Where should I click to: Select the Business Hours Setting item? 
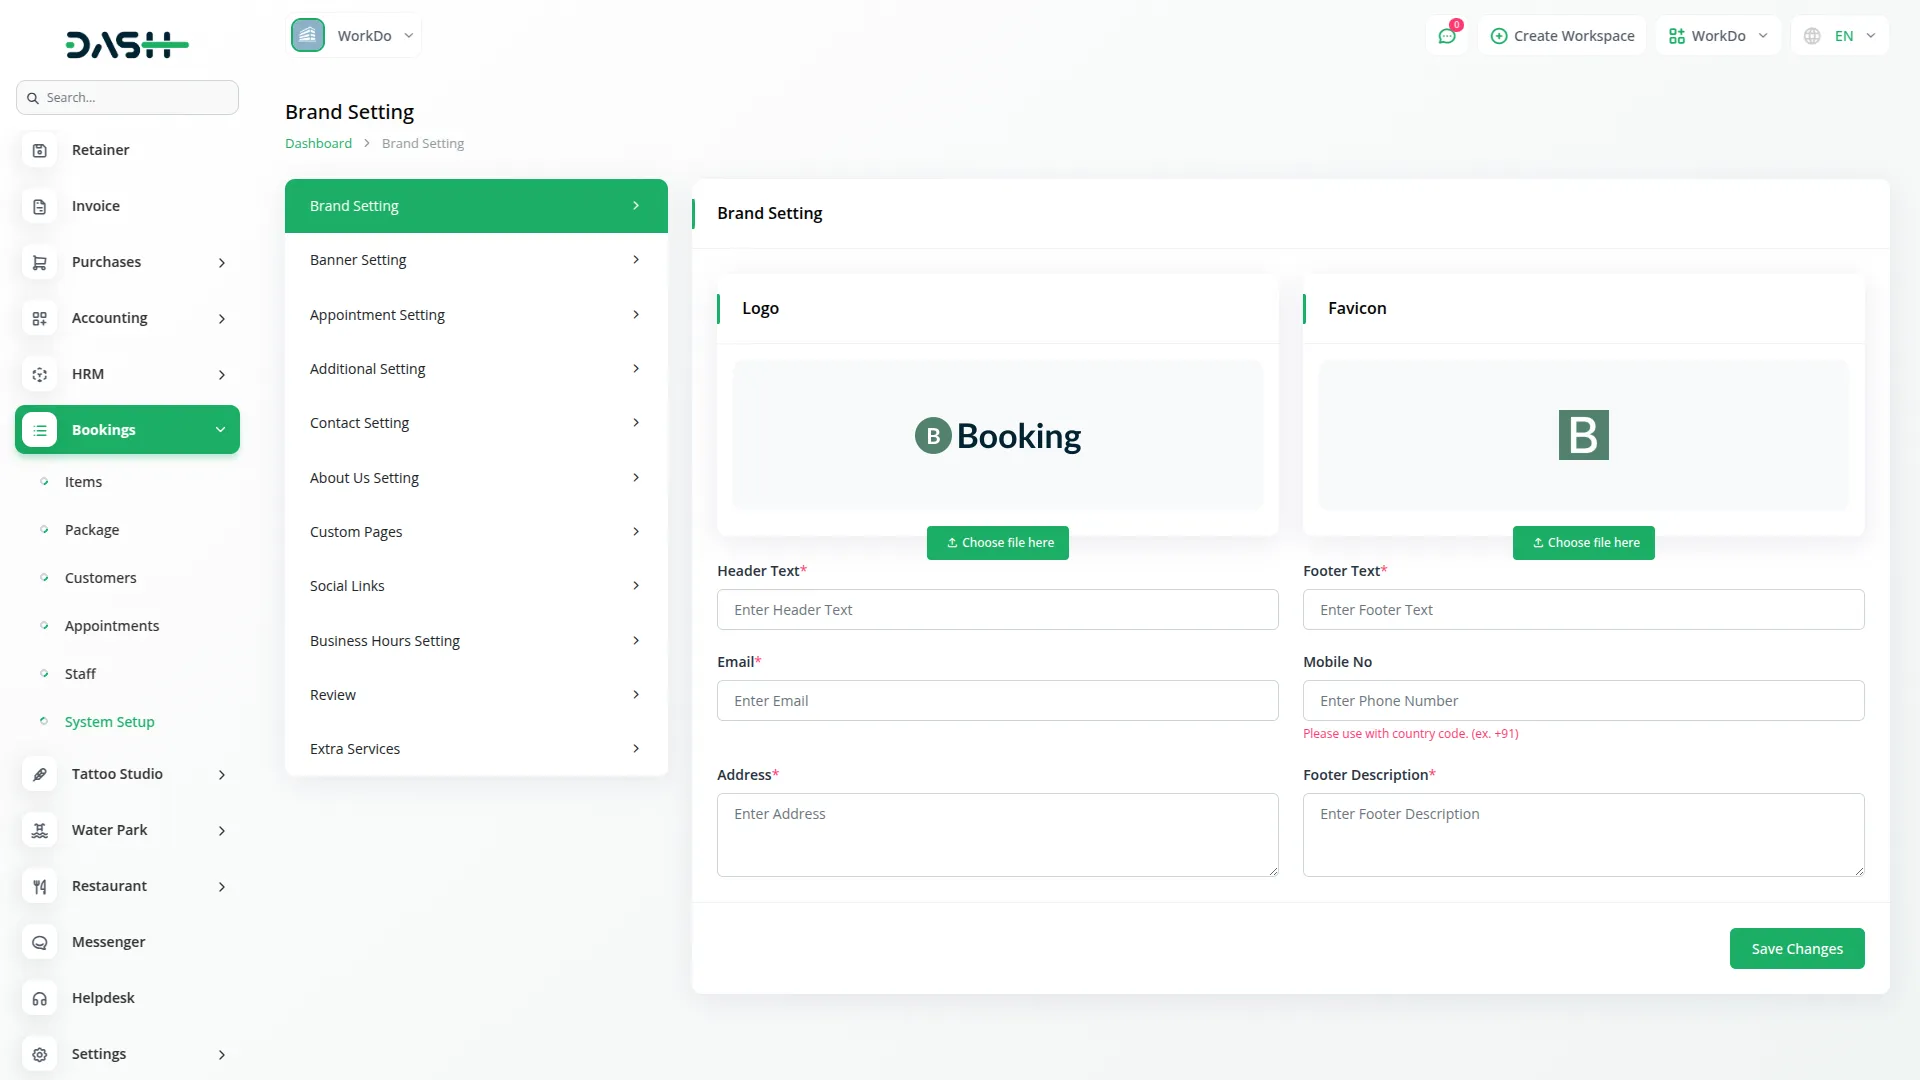tap(476, 641)
